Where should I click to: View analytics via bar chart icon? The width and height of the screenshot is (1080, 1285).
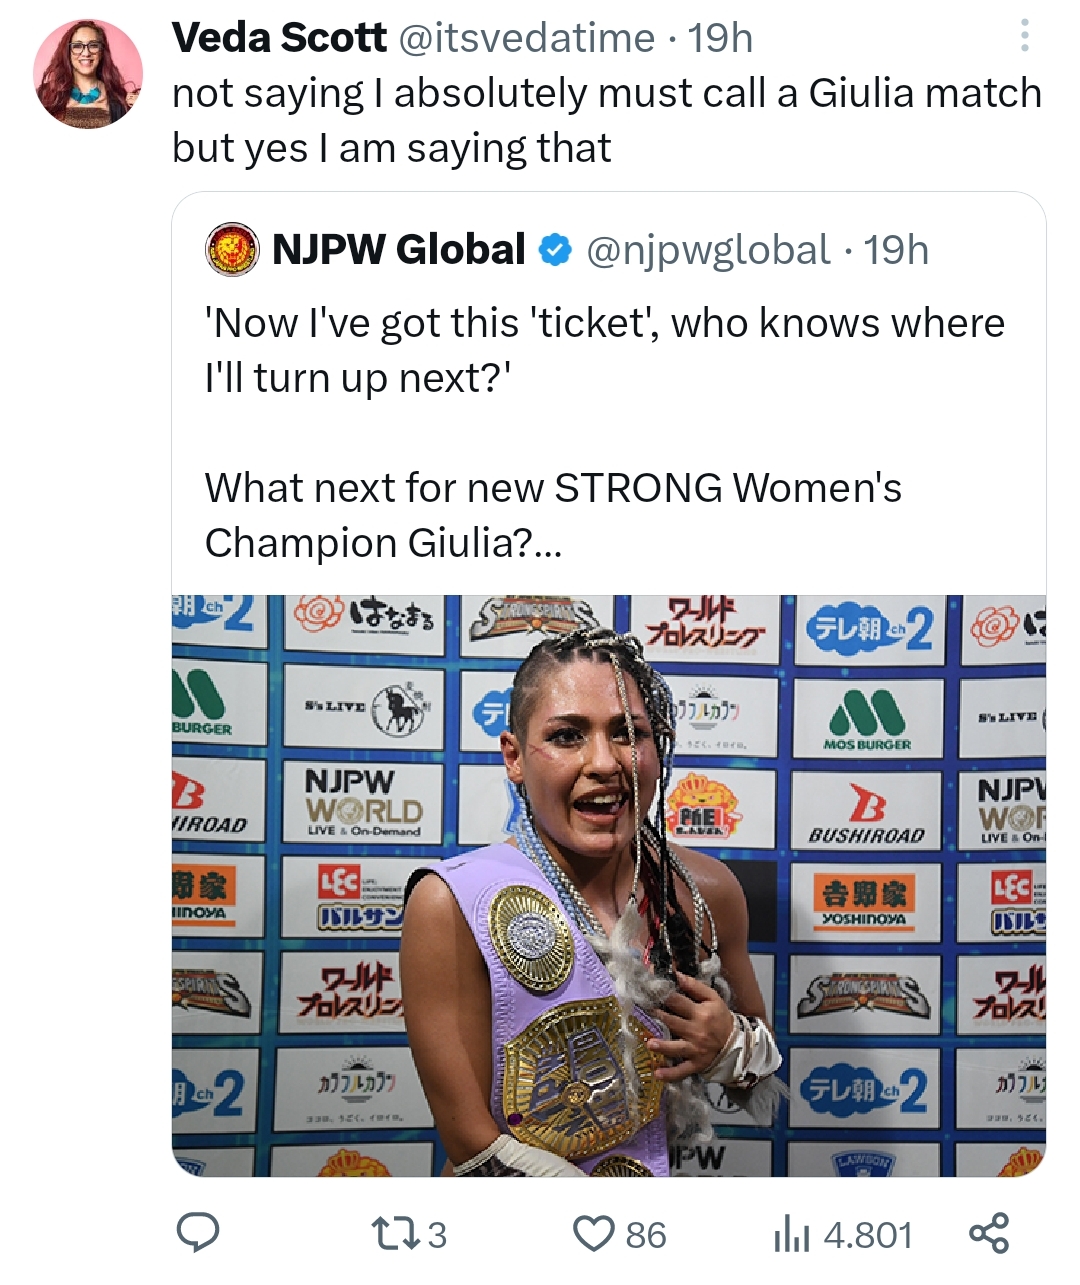pyautogui.click(x=791, y=1234)
